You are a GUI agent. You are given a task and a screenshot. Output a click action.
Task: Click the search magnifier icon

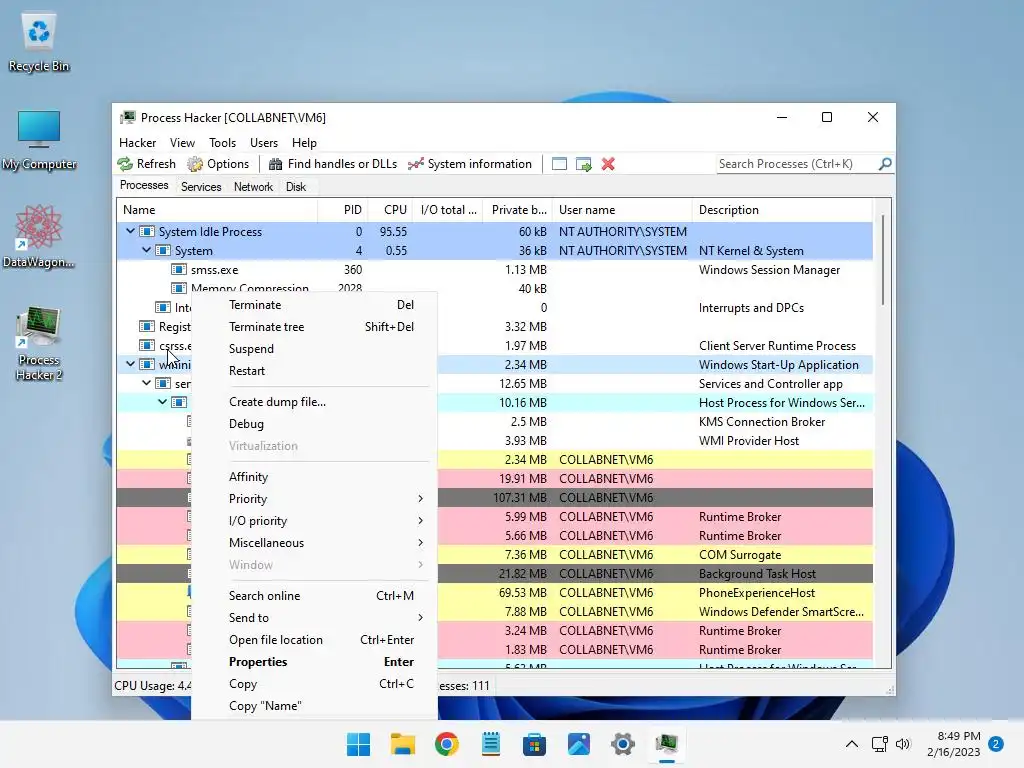click(x=885, y=164)
